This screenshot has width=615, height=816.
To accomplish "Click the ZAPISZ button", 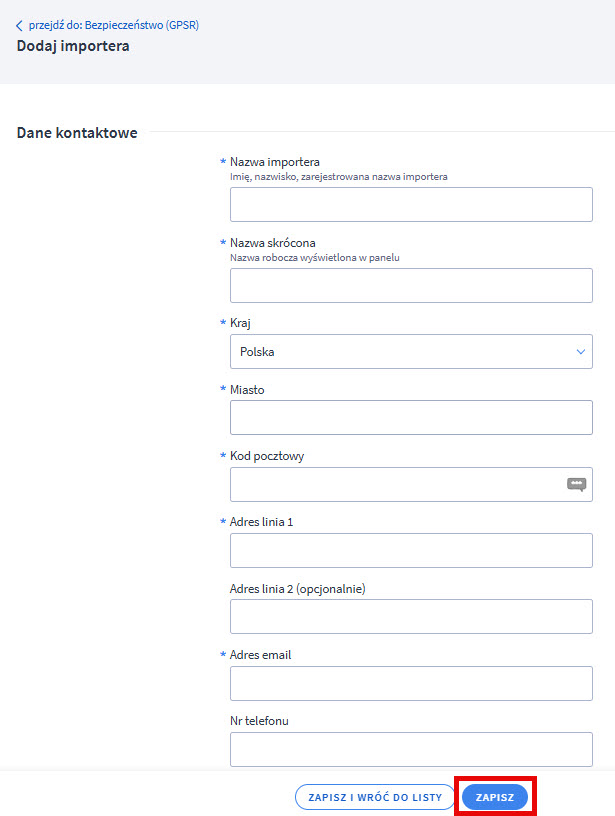I will coord(495,797).
